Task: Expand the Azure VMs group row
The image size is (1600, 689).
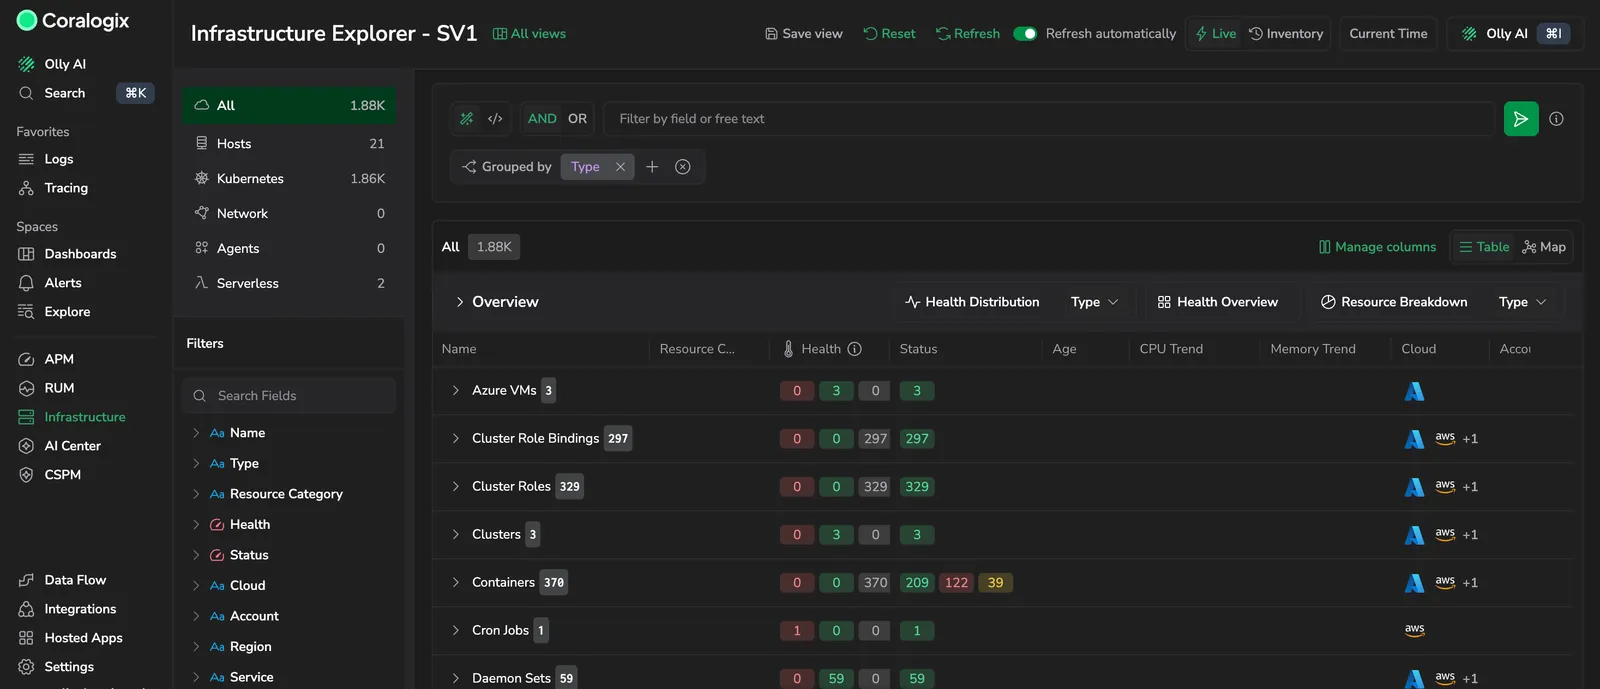Action: (456, 391)
